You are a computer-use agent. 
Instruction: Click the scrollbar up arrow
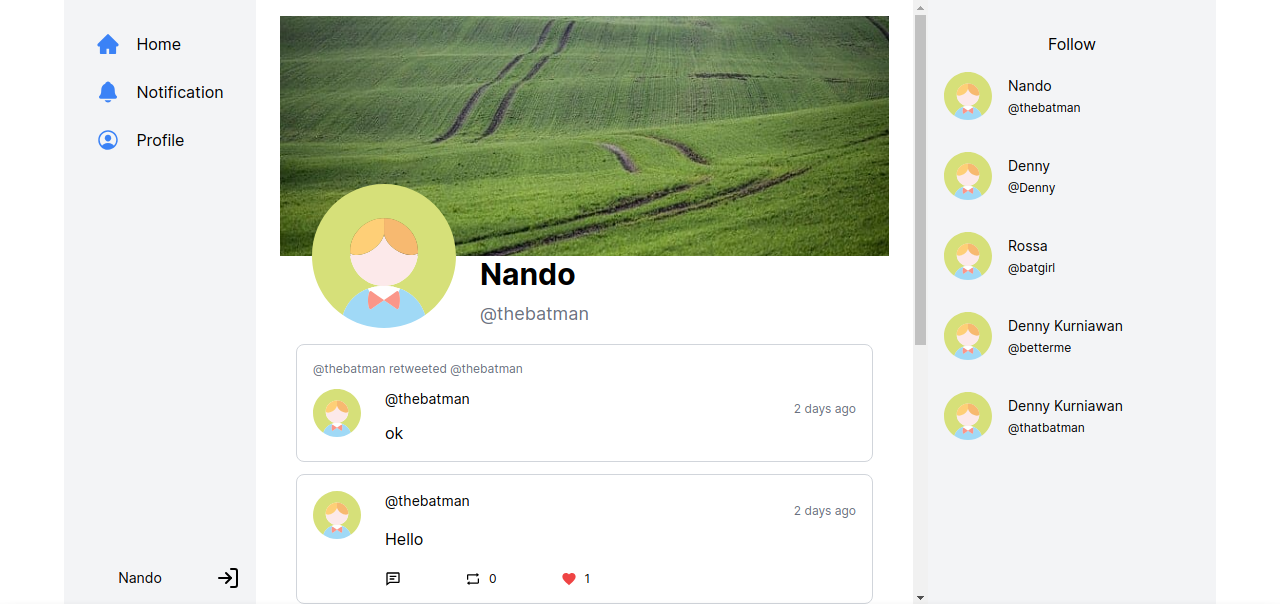[x=920, y=7]
